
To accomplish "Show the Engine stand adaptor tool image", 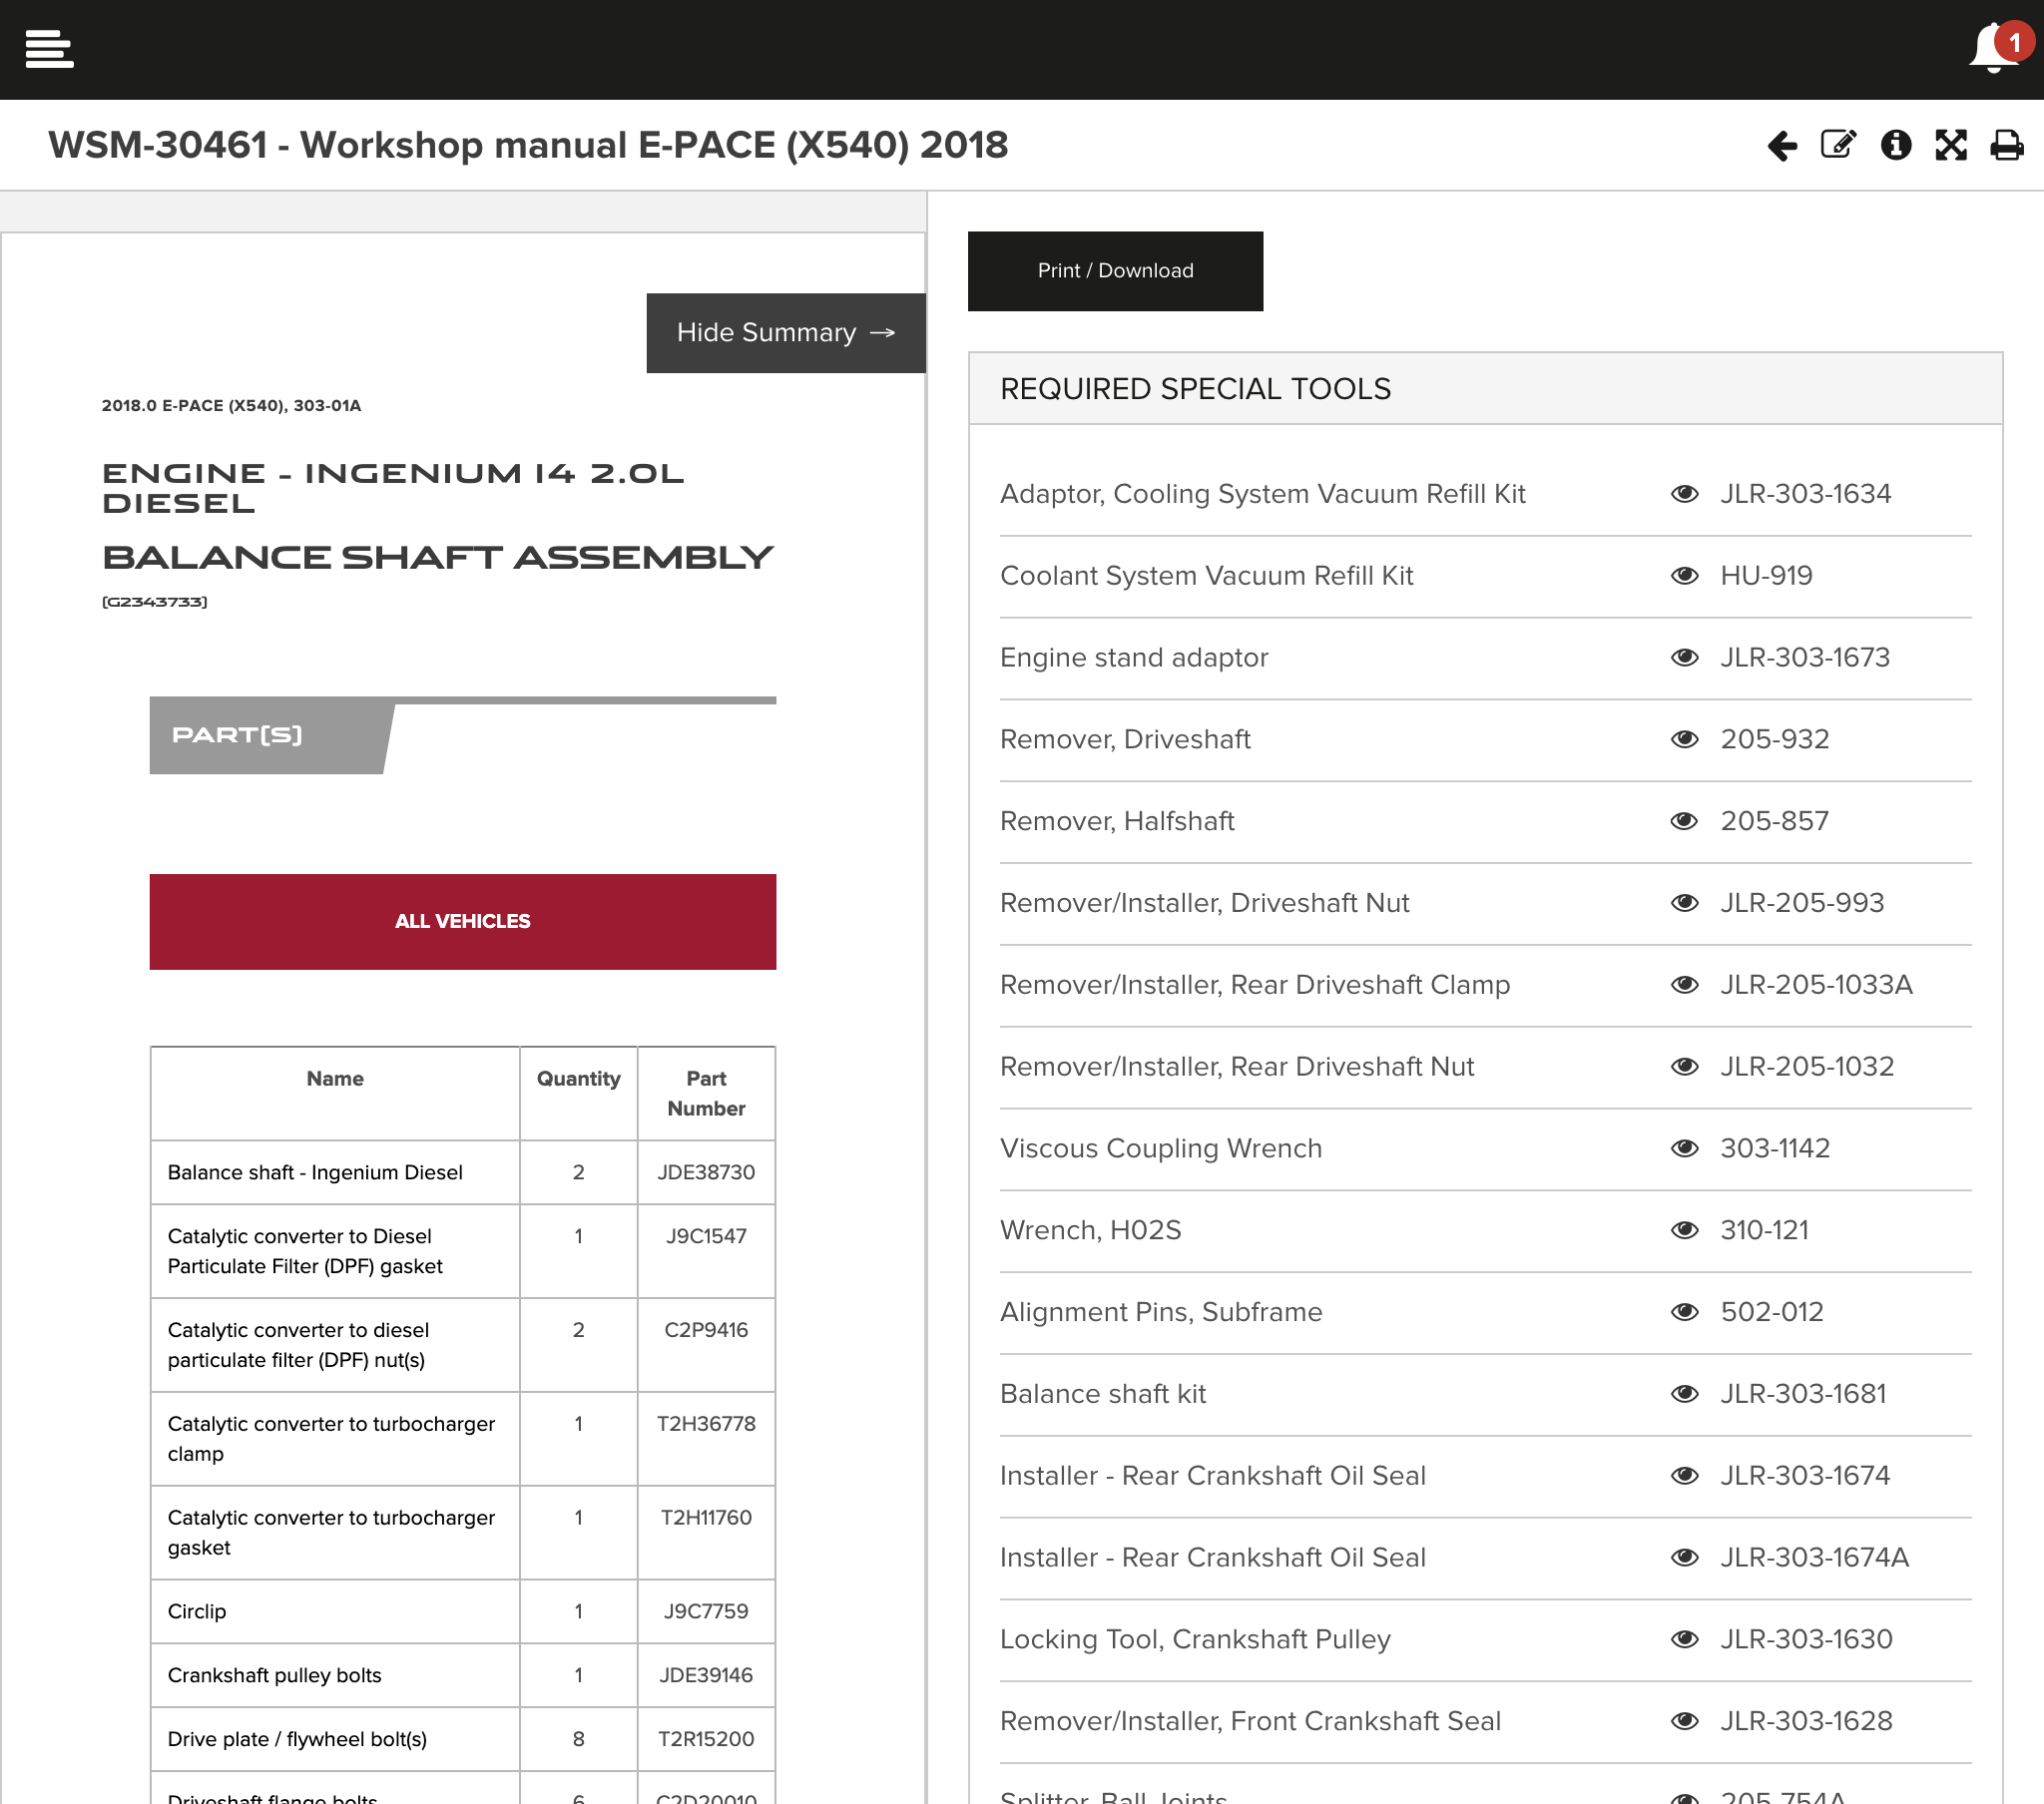I will coord(1685,658).
